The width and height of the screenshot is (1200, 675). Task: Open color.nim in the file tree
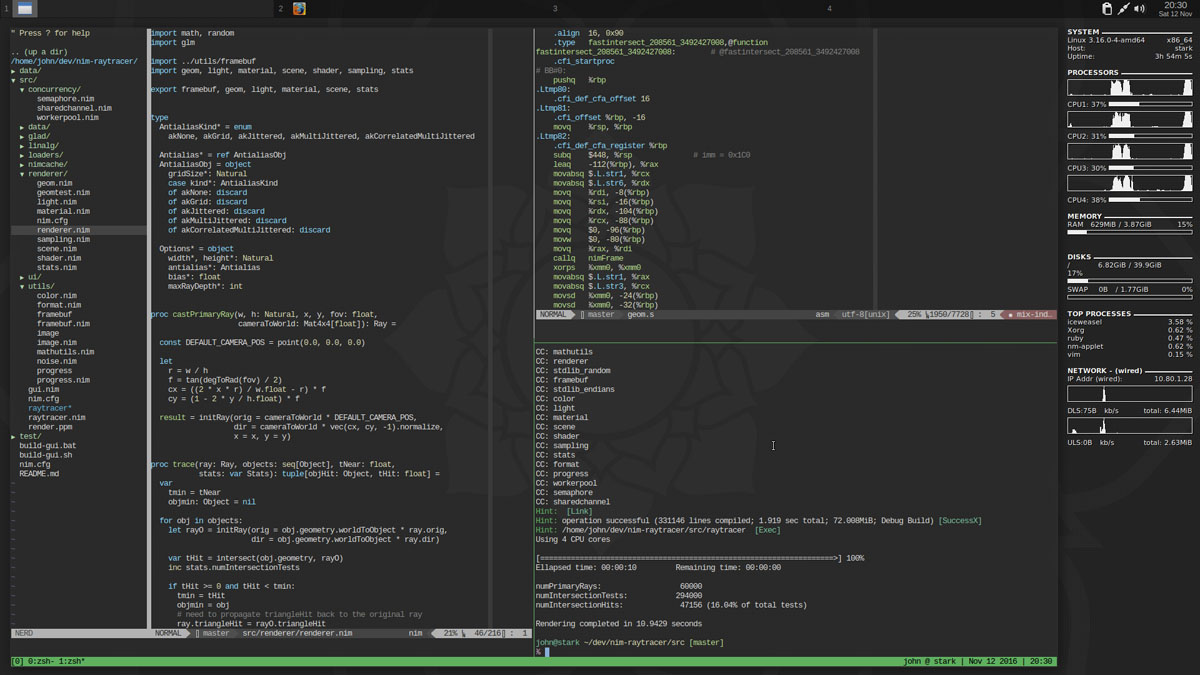56,296
